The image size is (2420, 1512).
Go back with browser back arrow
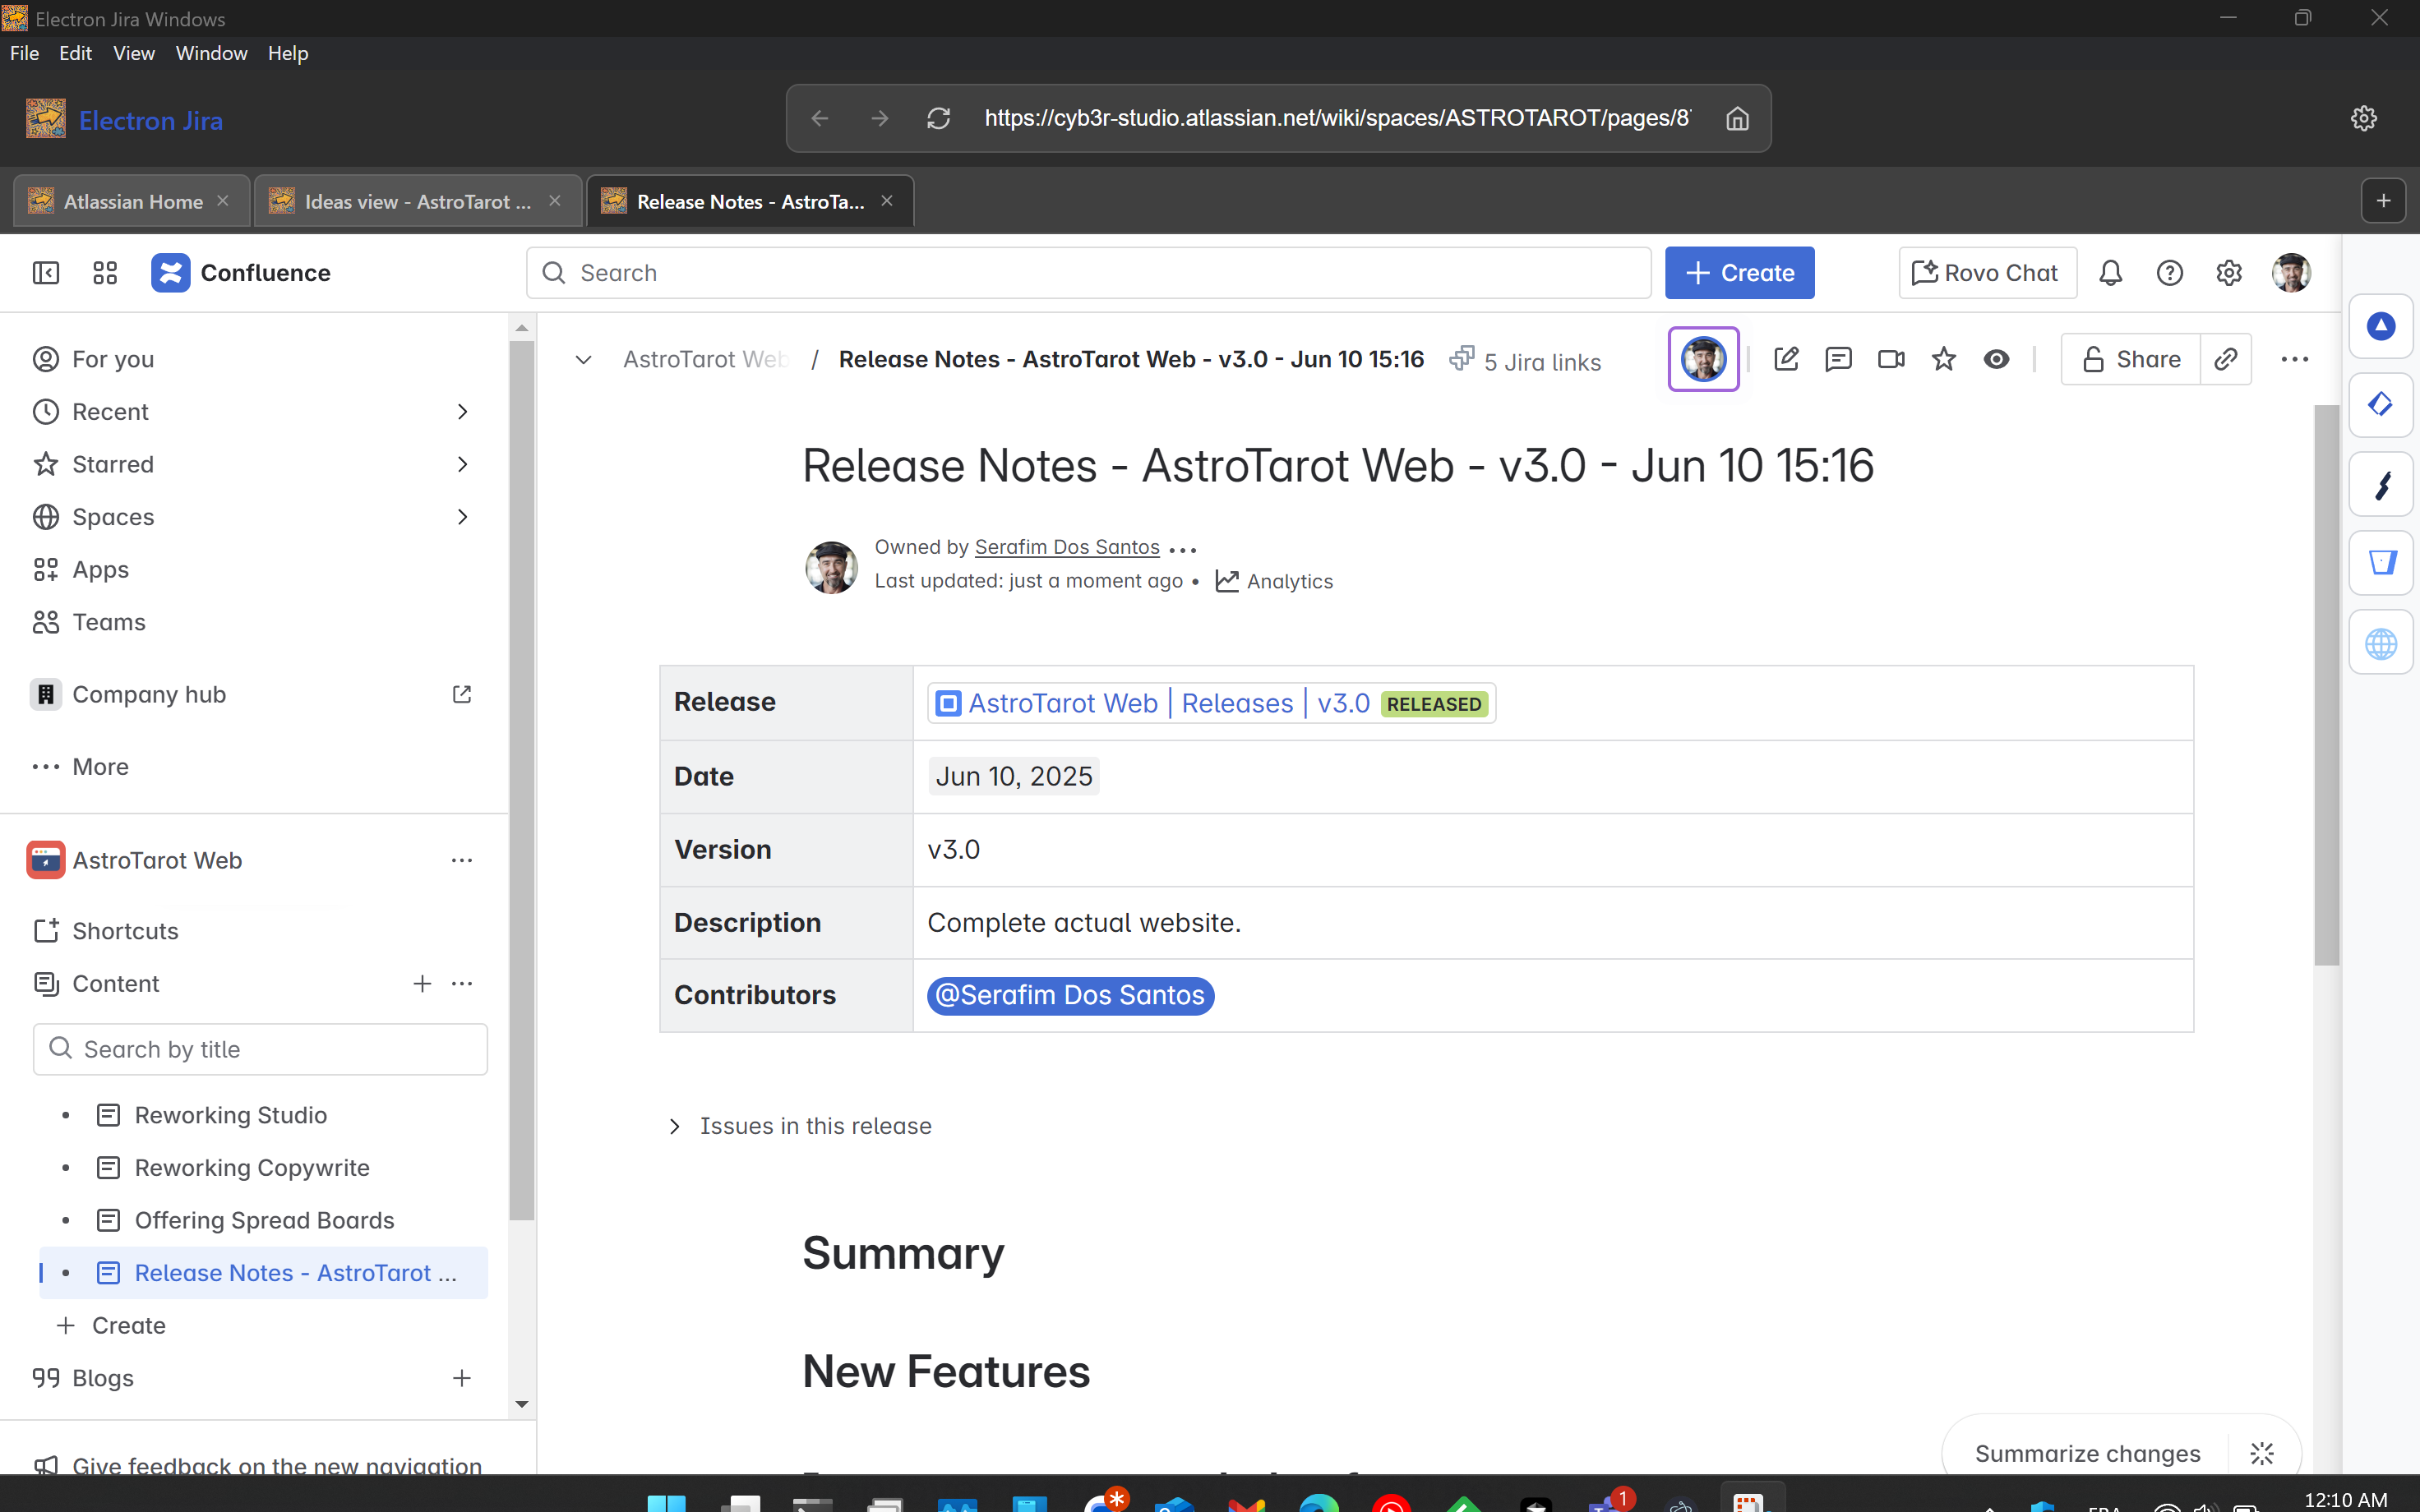click(820, 118)
